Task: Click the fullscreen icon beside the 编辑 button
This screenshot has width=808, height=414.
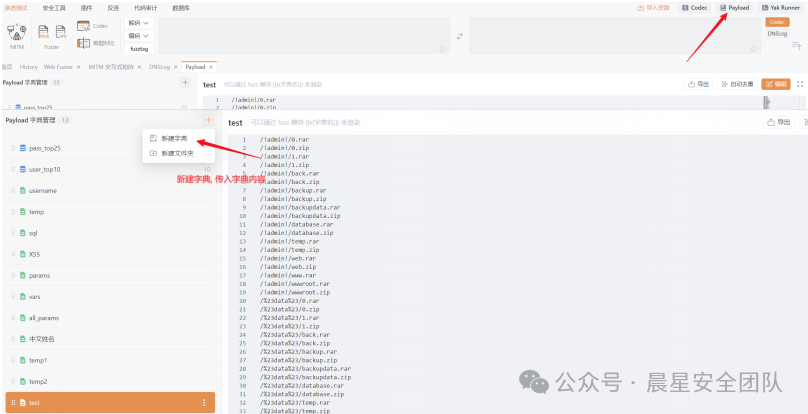Action: (x=799, y=85)
